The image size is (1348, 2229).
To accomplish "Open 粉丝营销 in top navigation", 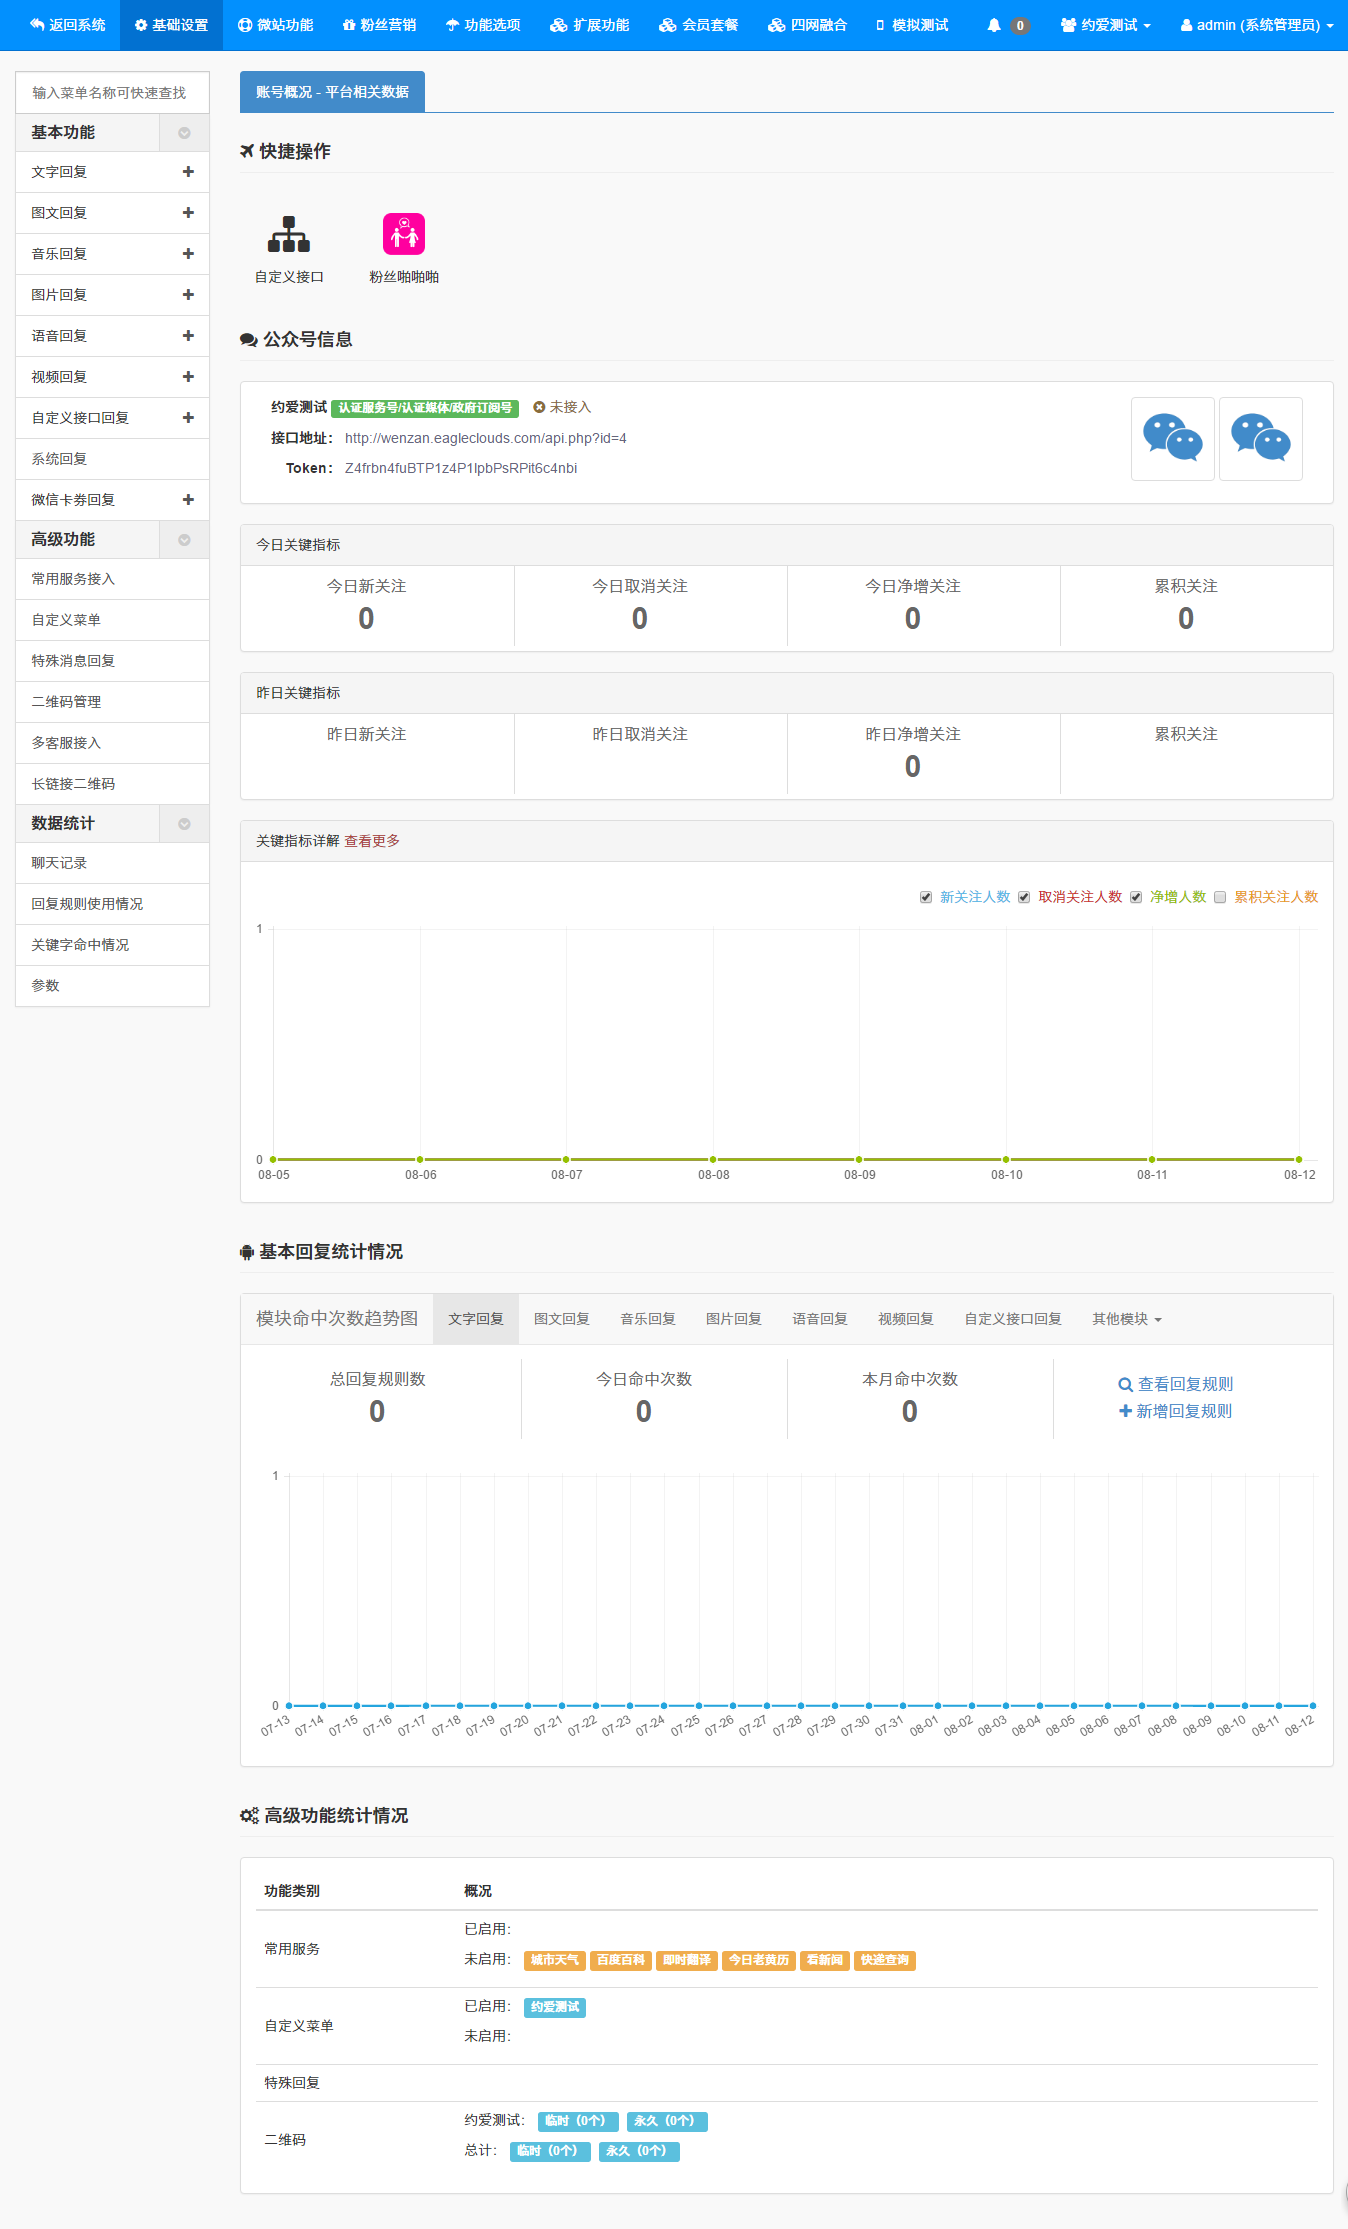I will (x=379, y=25).
